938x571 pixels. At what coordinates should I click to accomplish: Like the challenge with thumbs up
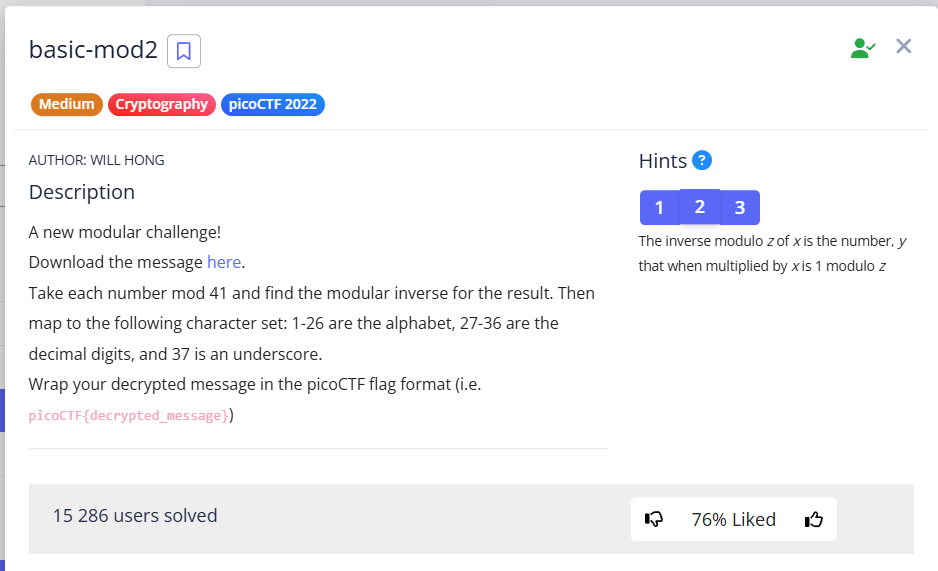pos(814,519)
